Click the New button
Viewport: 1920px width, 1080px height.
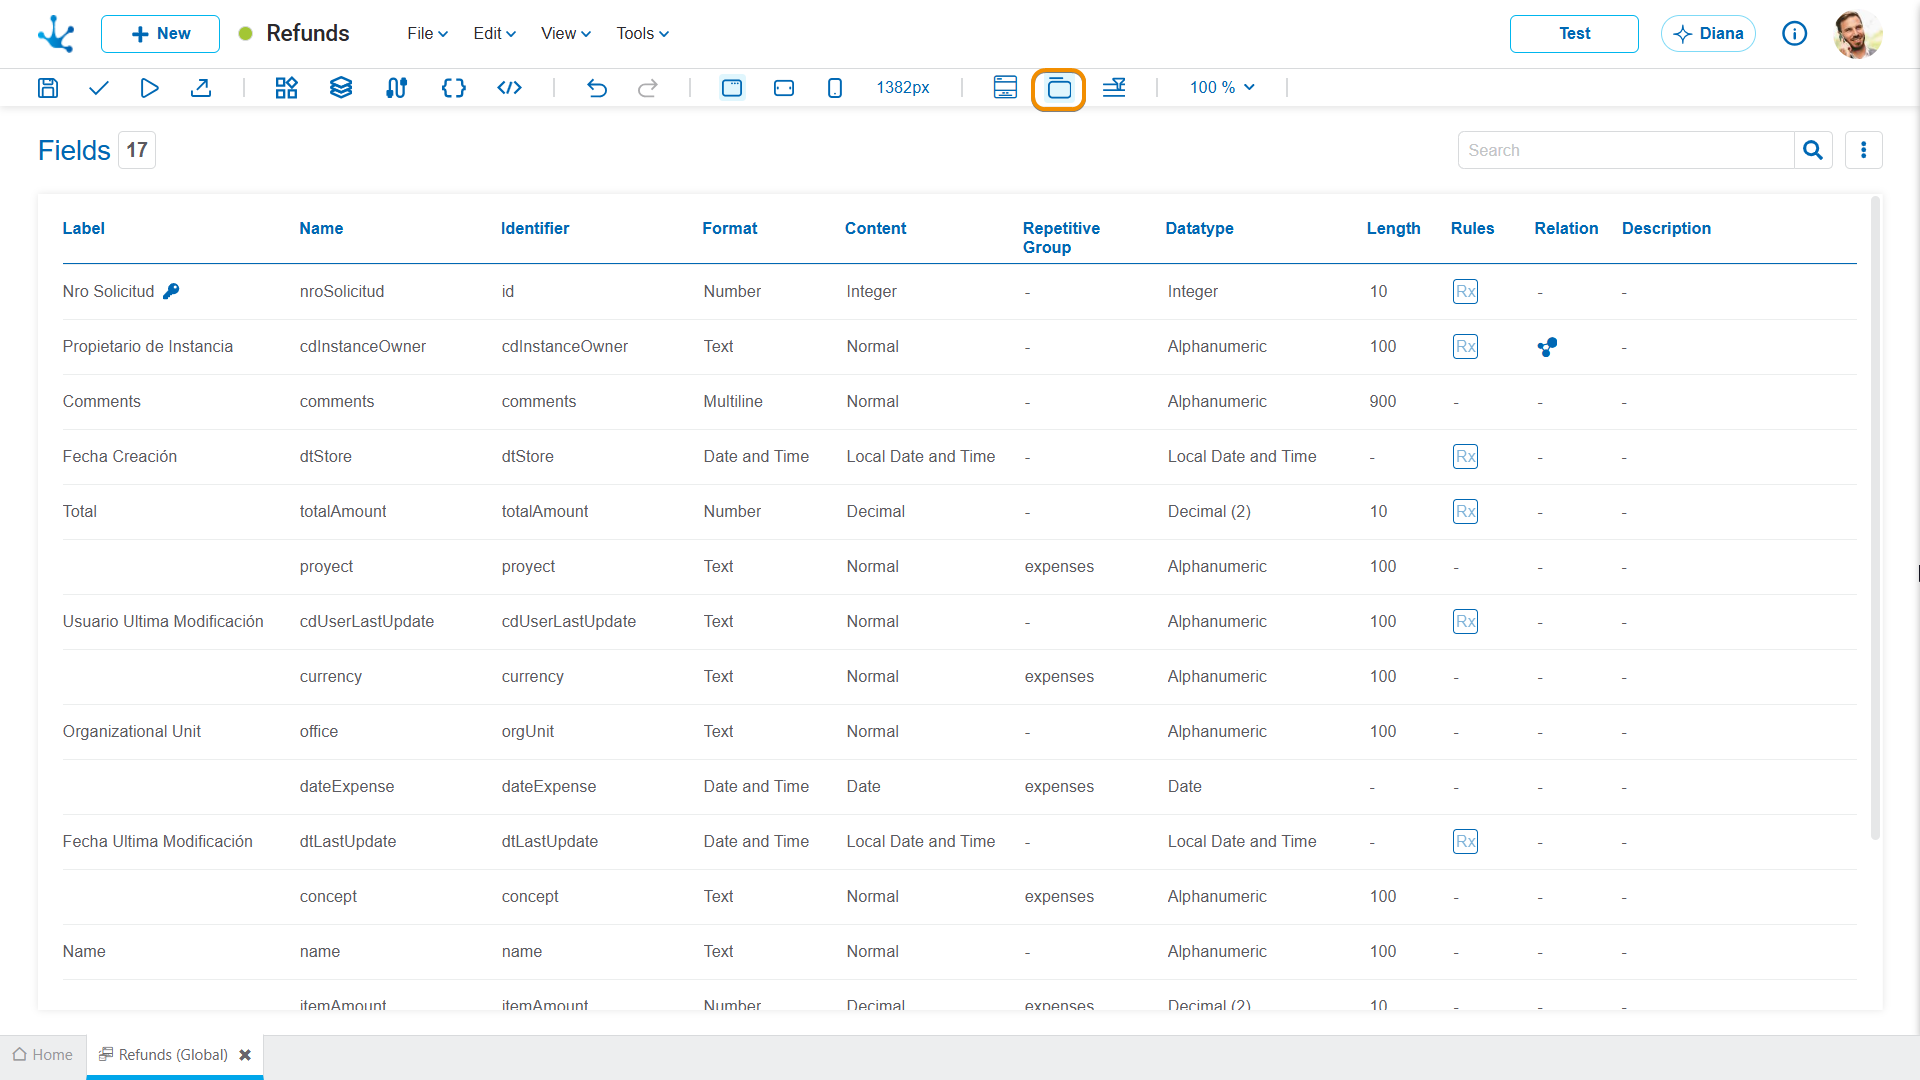coord(160,34)
